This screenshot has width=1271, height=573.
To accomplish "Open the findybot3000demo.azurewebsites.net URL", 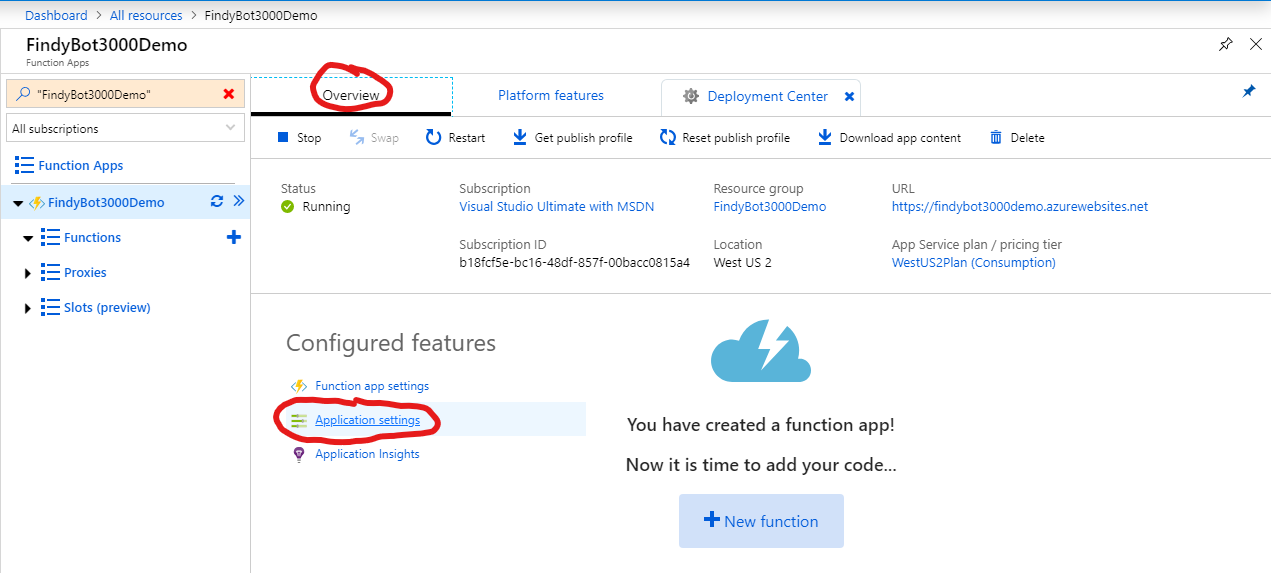I will point(1020,207).
